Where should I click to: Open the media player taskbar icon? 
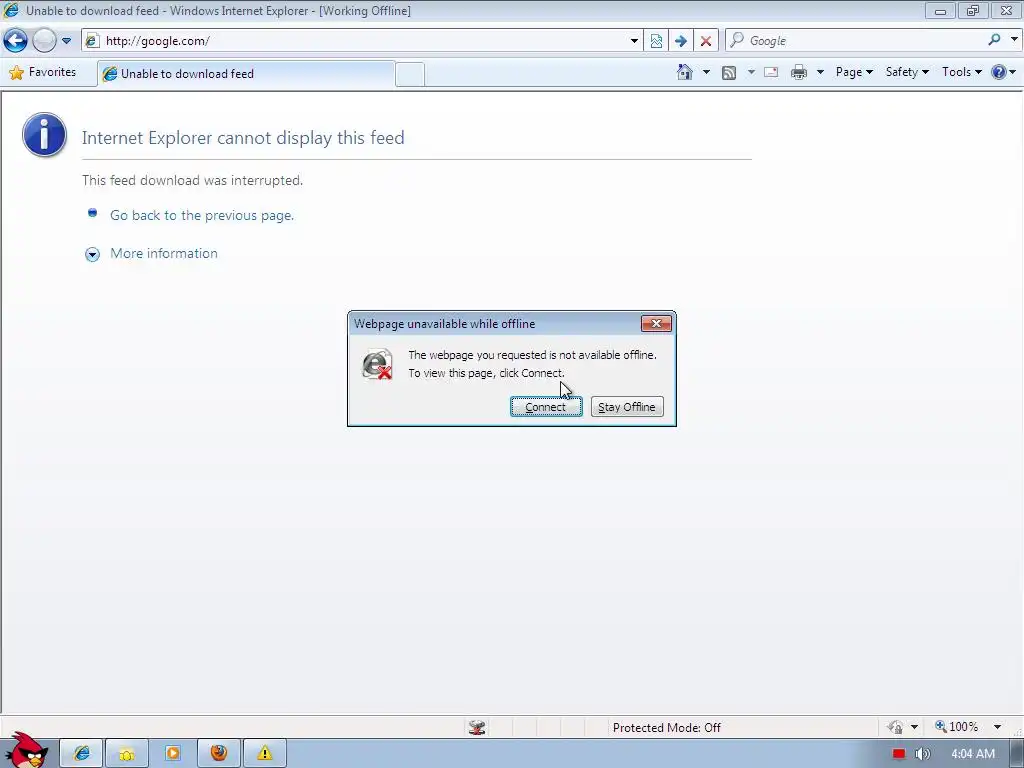(x=173, y=754)
